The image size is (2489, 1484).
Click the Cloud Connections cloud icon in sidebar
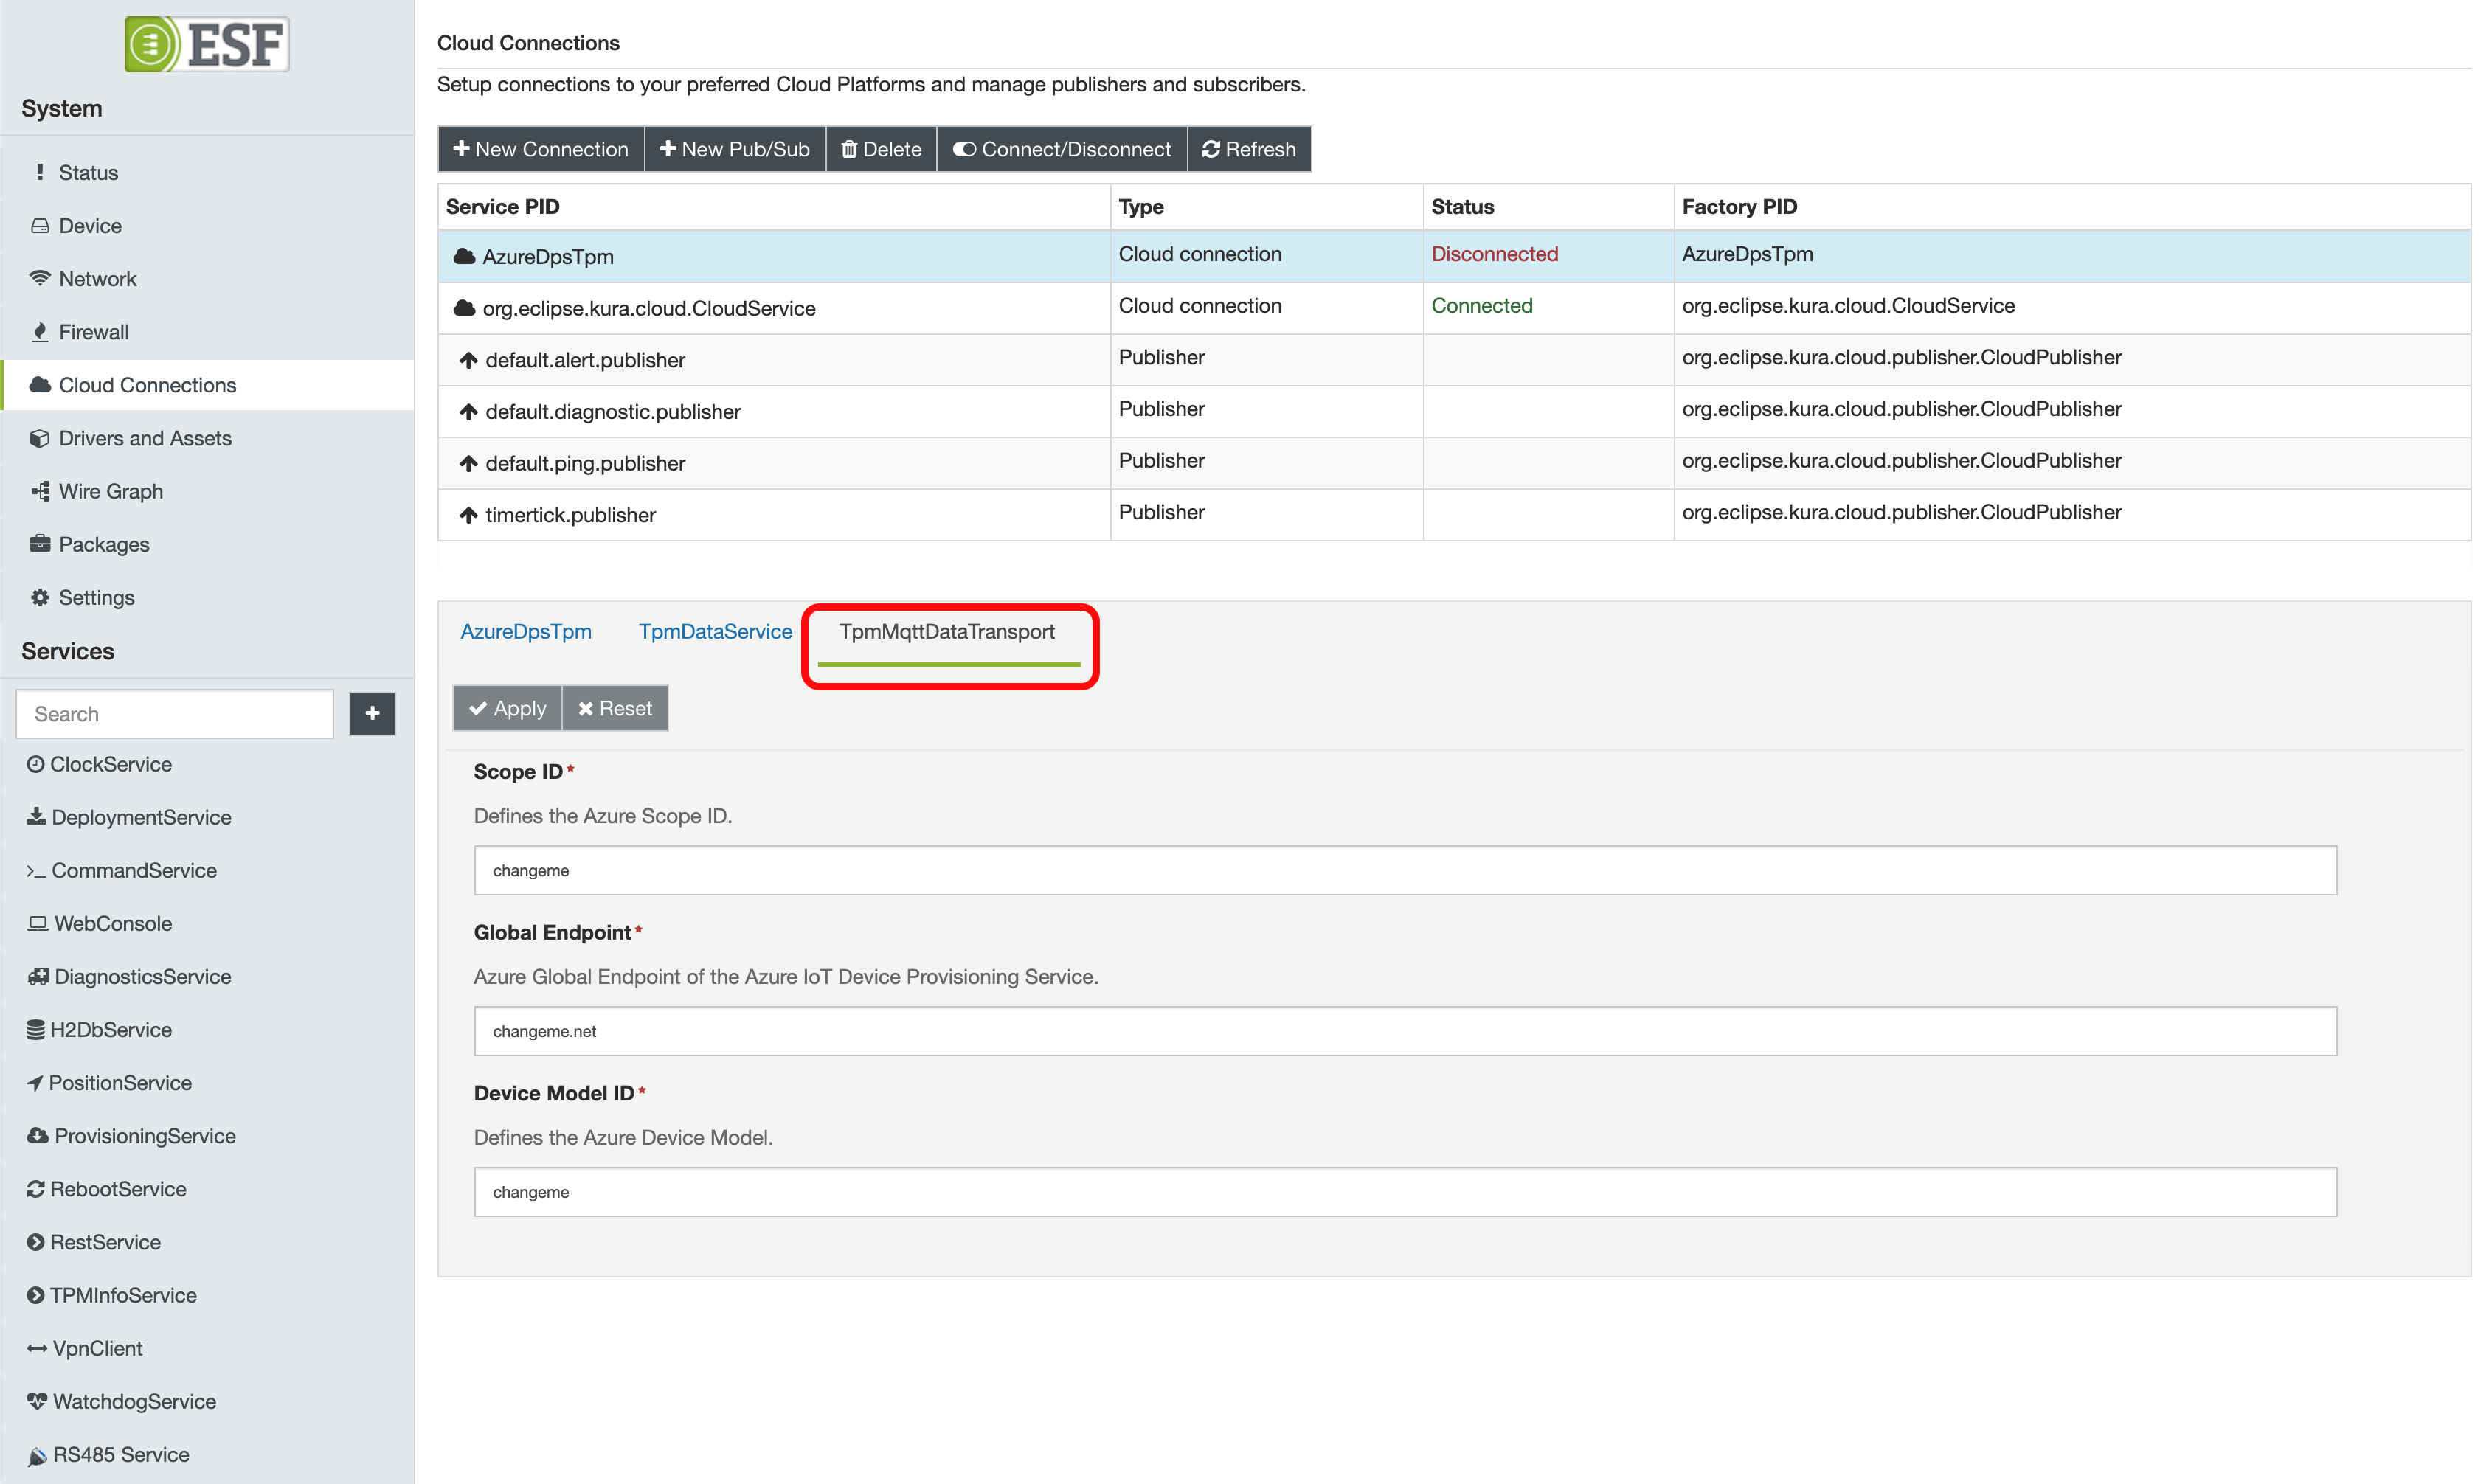[40, 385]
